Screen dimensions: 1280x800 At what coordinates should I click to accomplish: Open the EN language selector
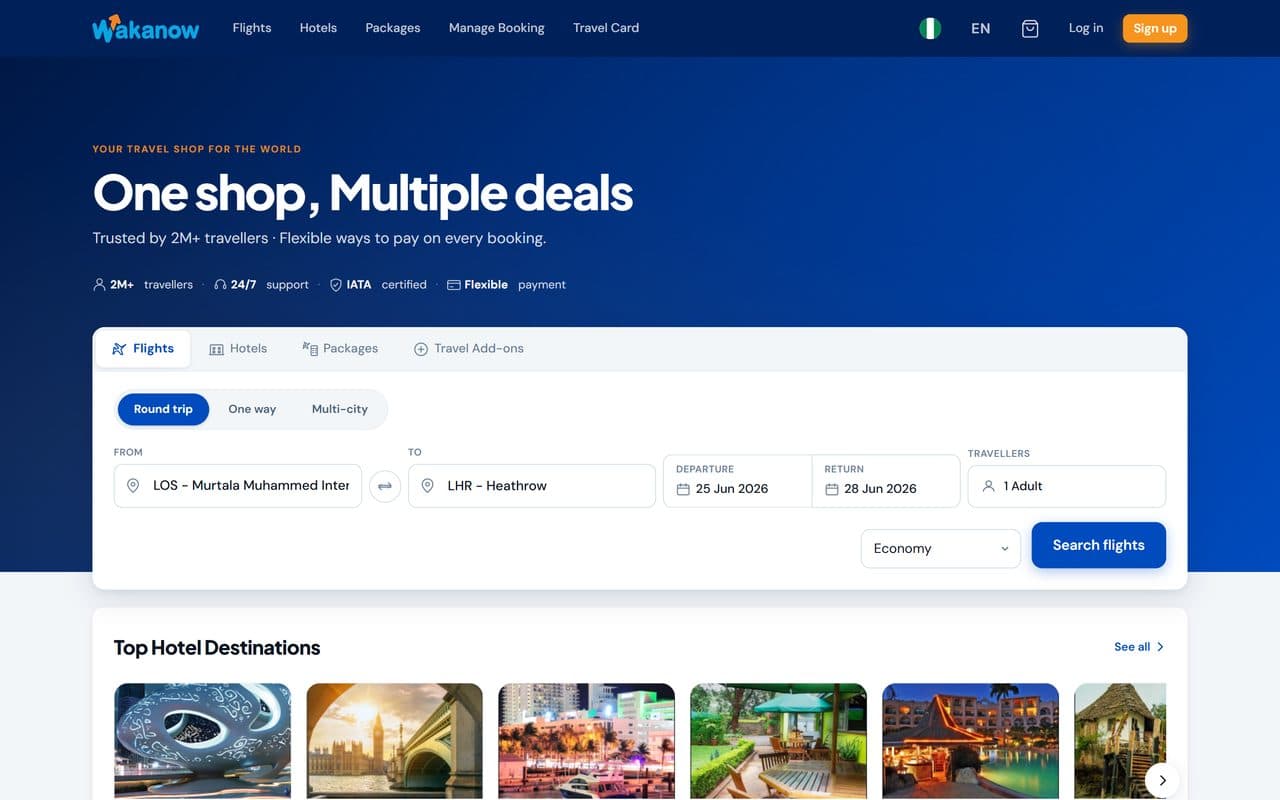981,28
